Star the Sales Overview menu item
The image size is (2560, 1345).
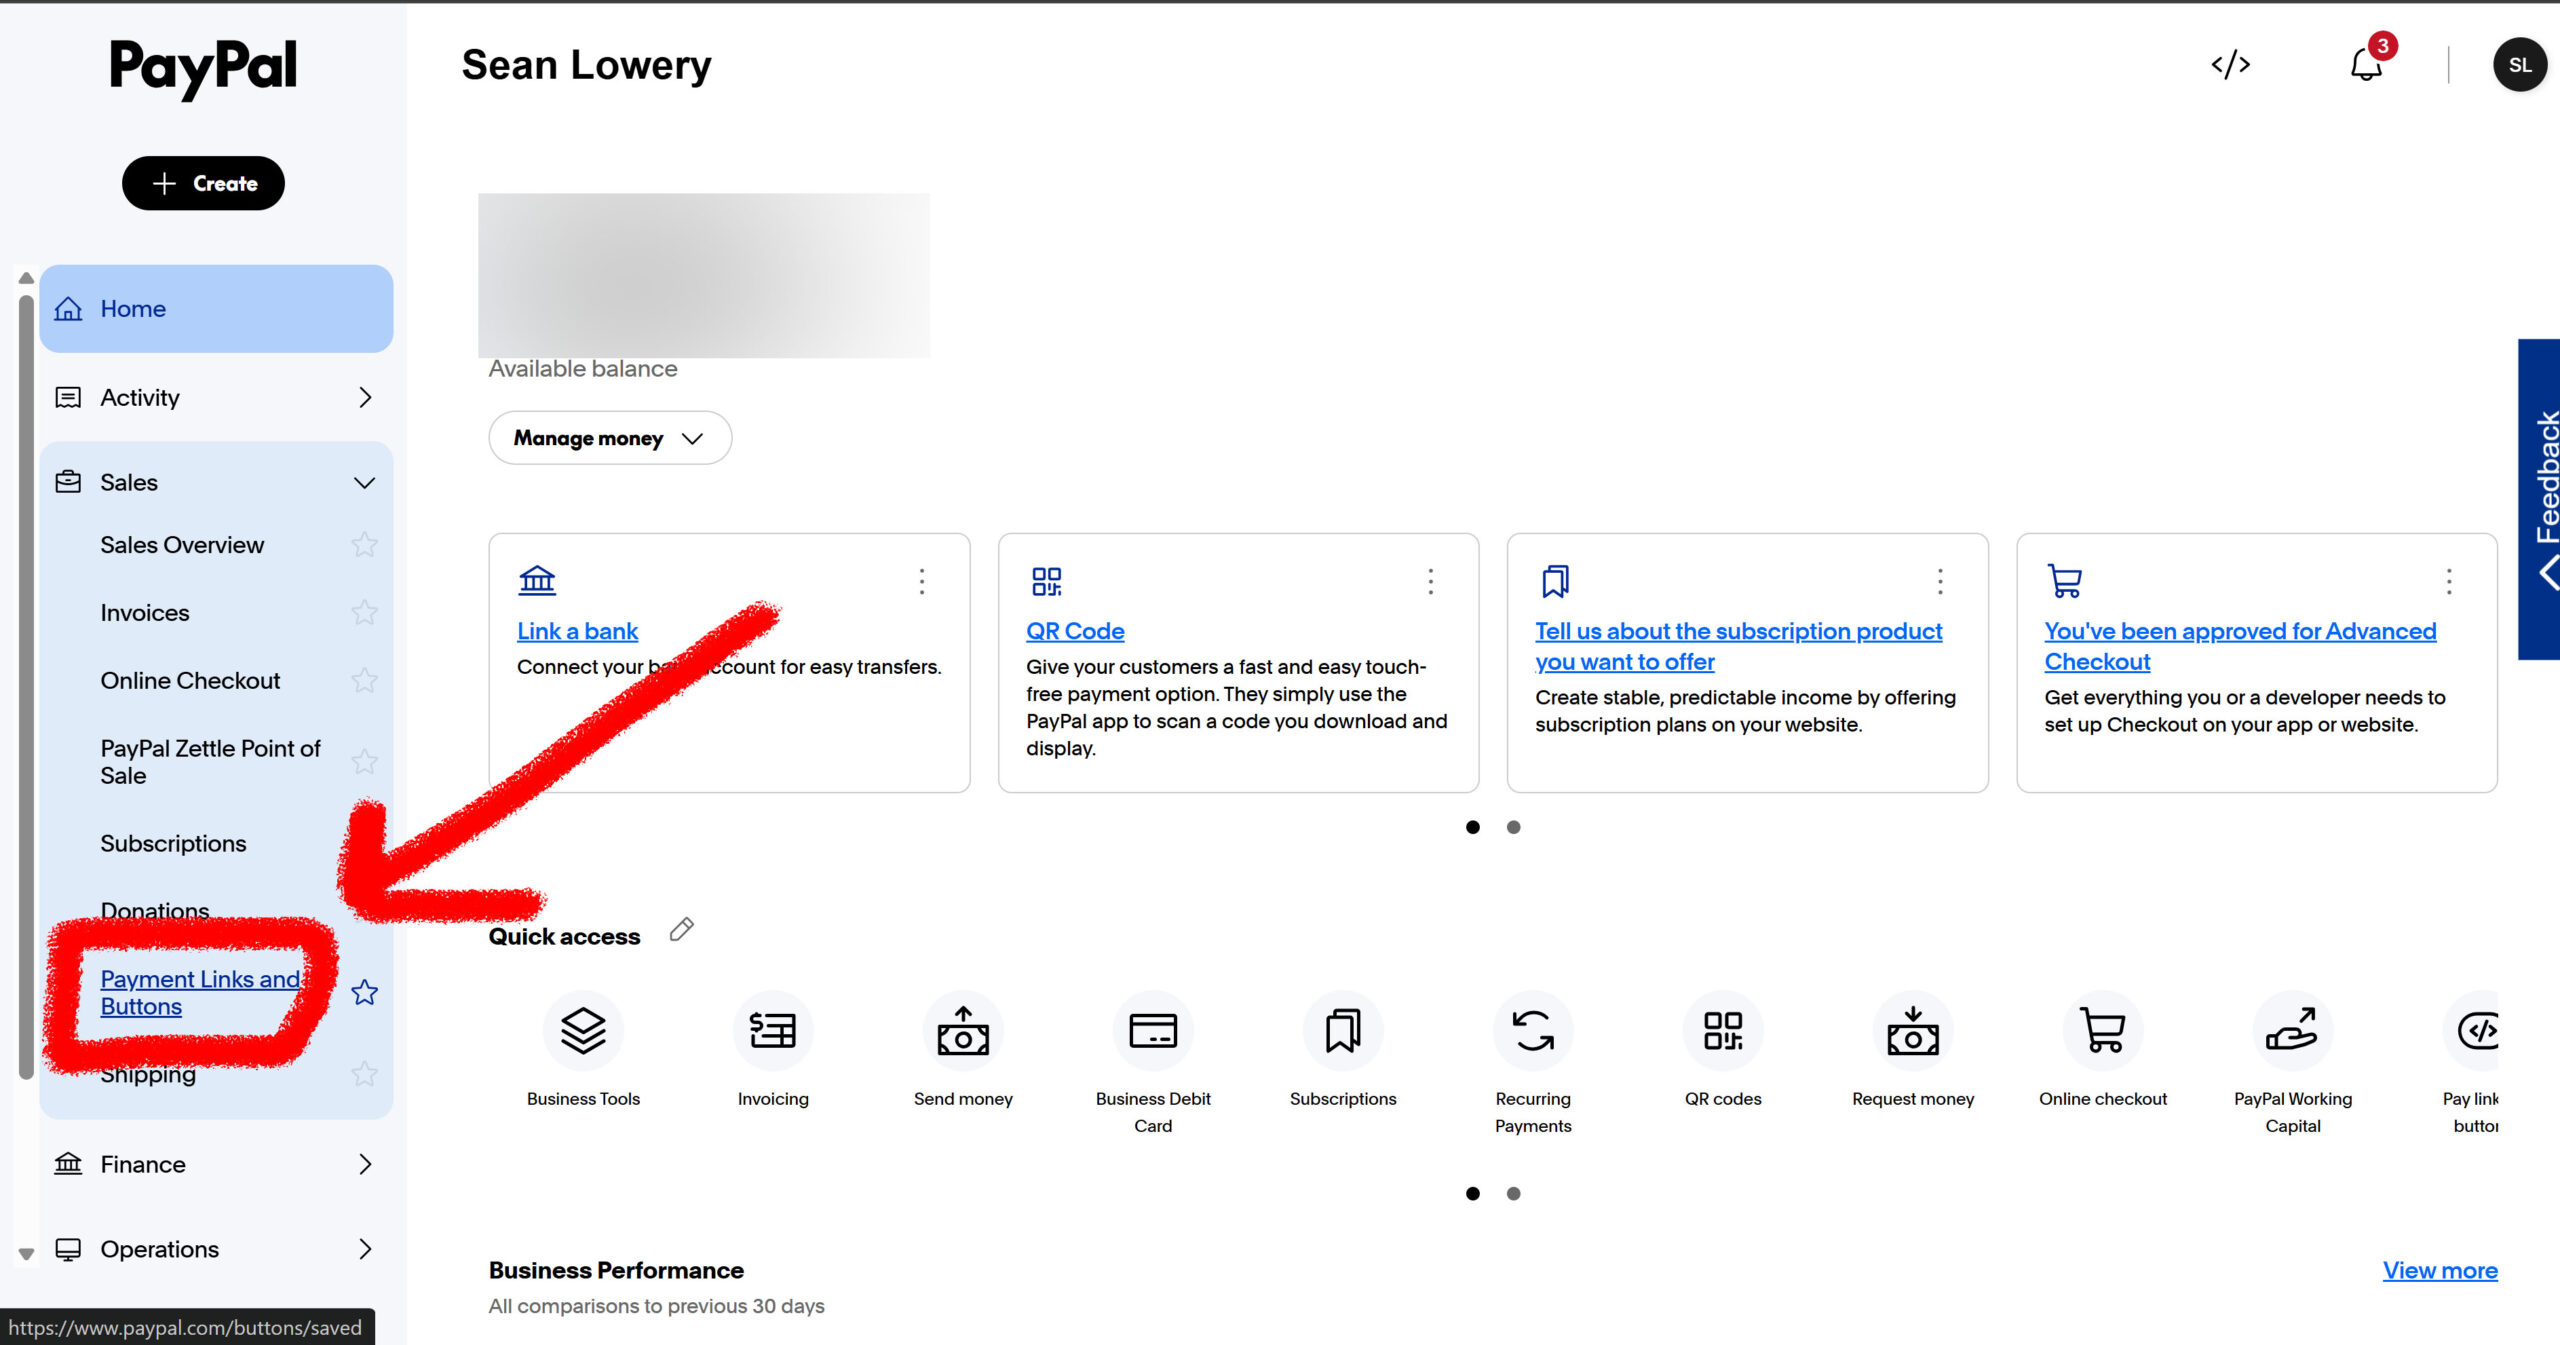coord(365,545)
